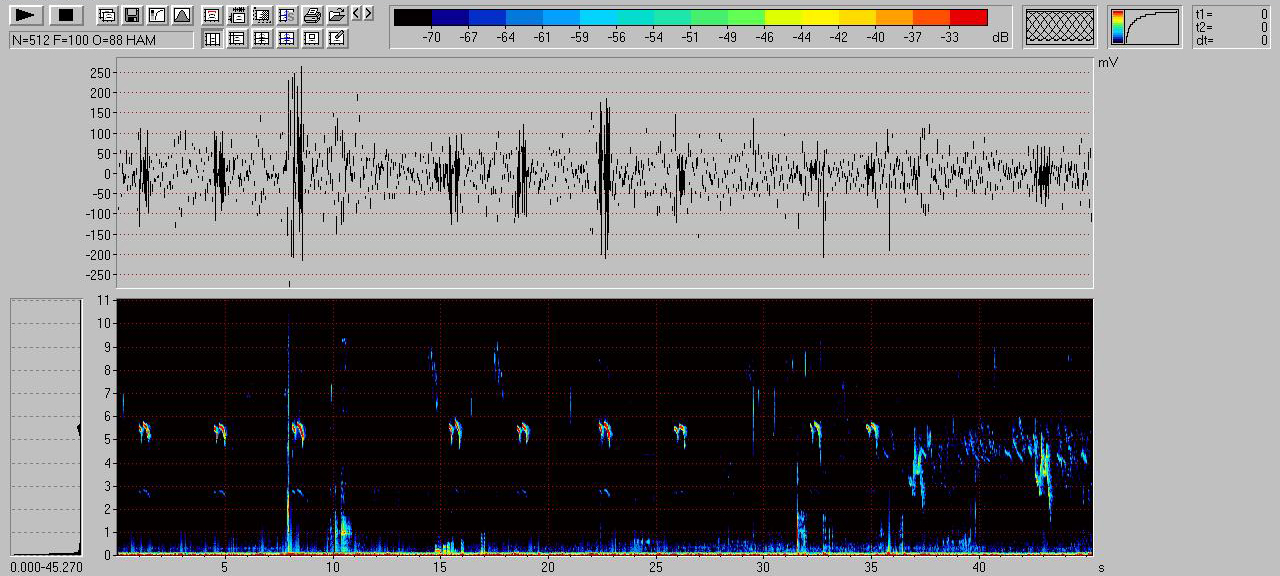The image size is (1280, 576).
Task: Click the bell-shaped curve icon
Action: [x=181, y=15]
